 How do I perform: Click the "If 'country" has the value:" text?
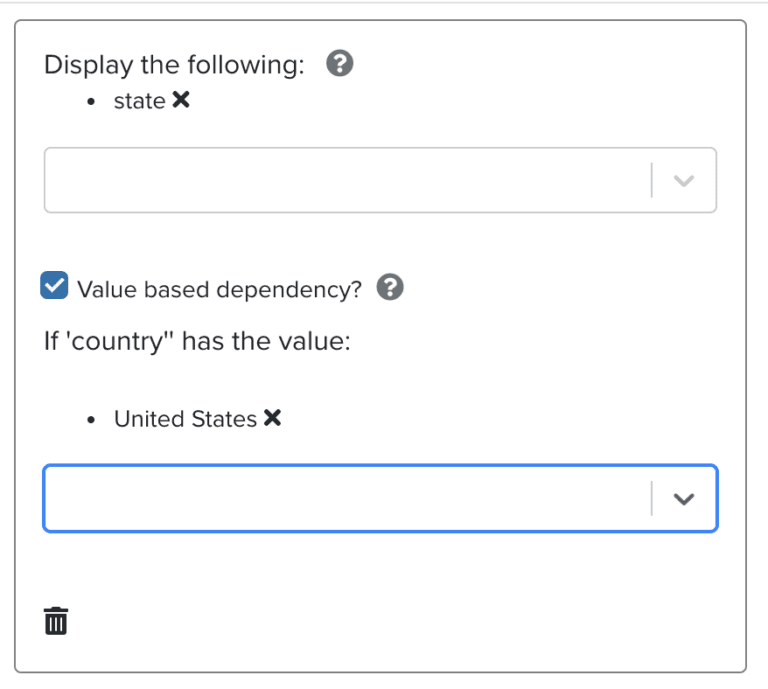coord(197,341)
